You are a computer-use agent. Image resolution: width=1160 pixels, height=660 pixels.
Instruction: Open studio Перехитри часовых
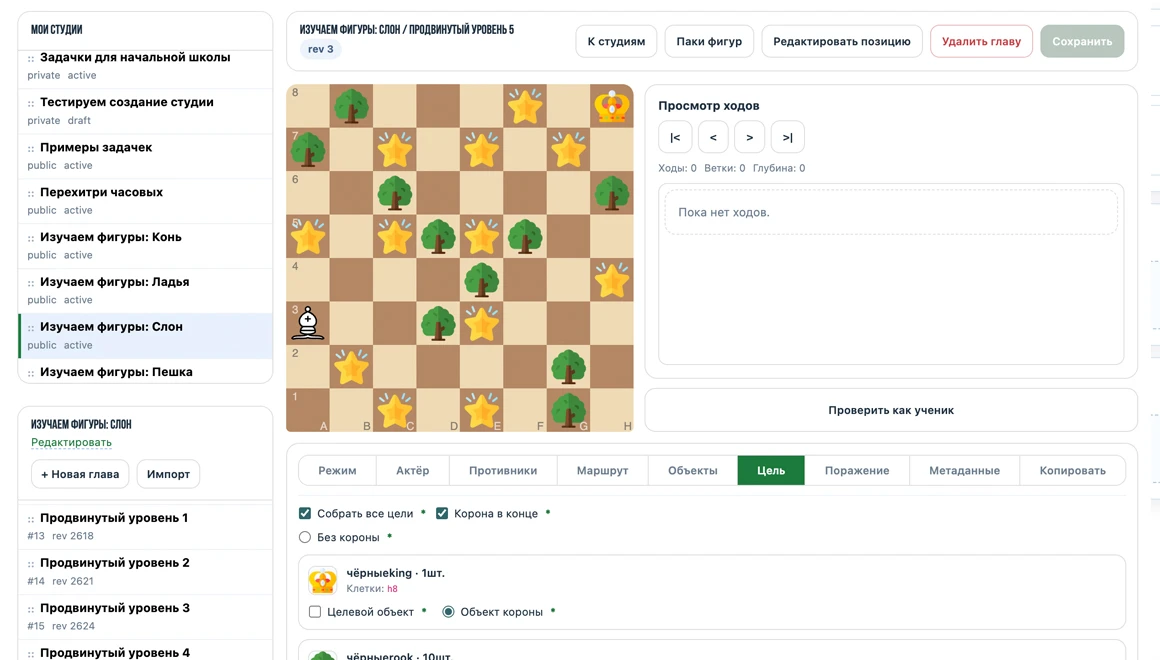(145, 201)
